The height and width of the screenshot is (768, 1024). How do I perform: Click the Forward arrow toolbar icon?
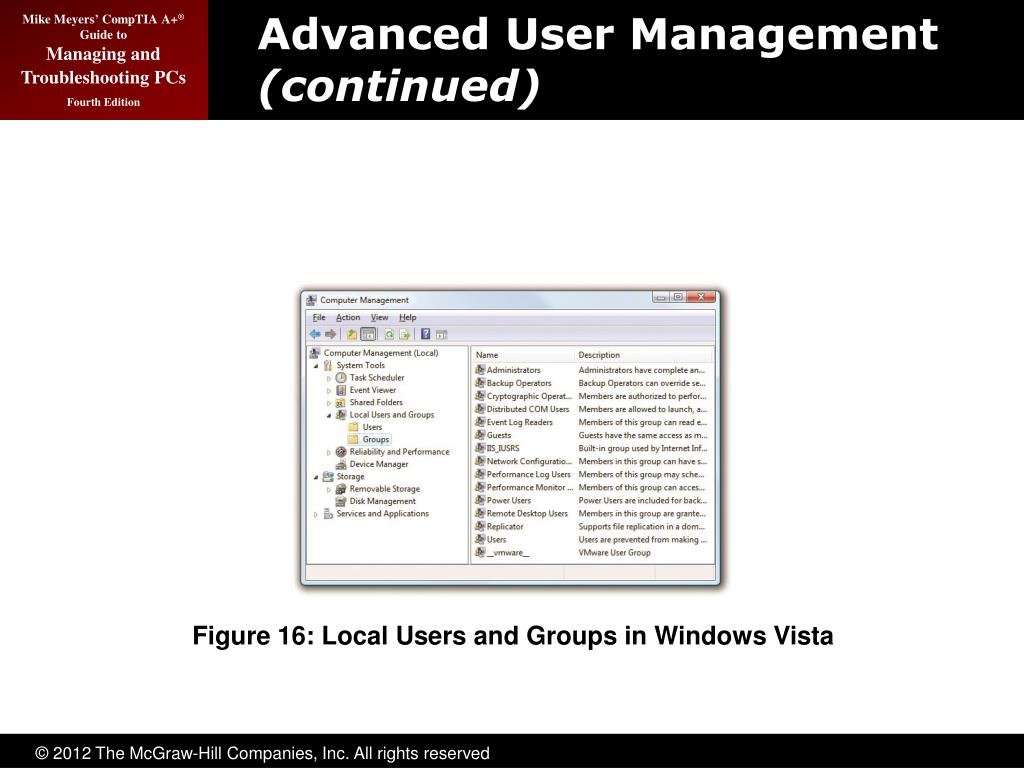coord(330,334)
